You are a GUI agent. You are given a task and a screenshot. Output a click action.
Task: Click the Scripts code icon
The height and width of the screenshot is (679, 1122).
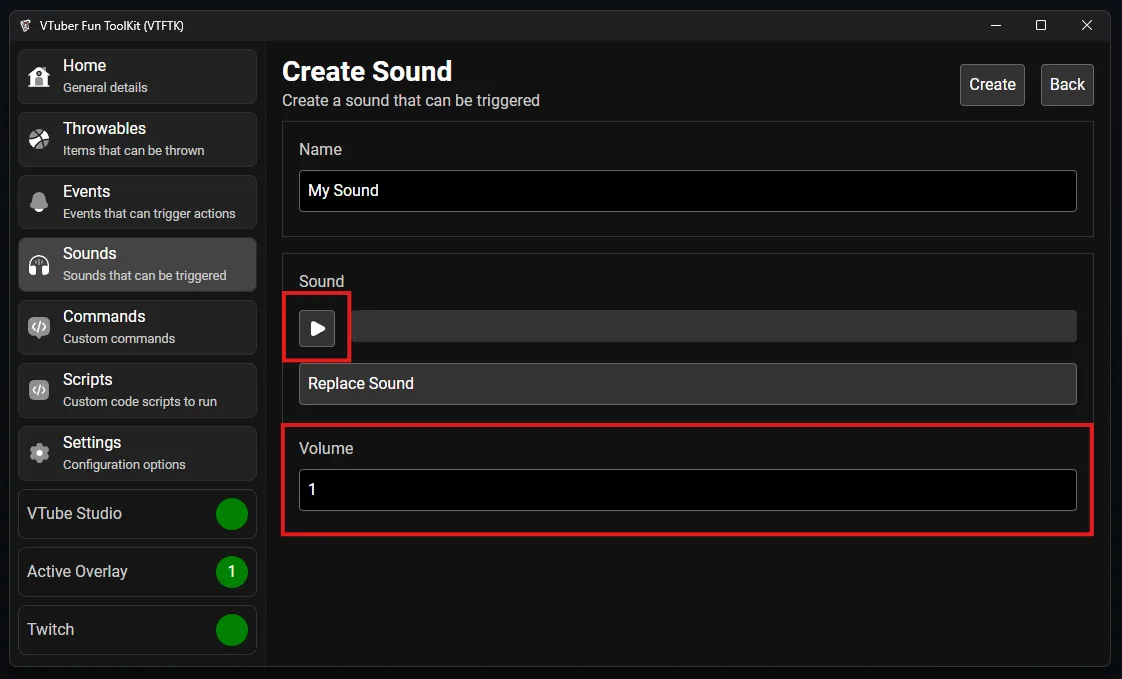(x=39, y=390)
